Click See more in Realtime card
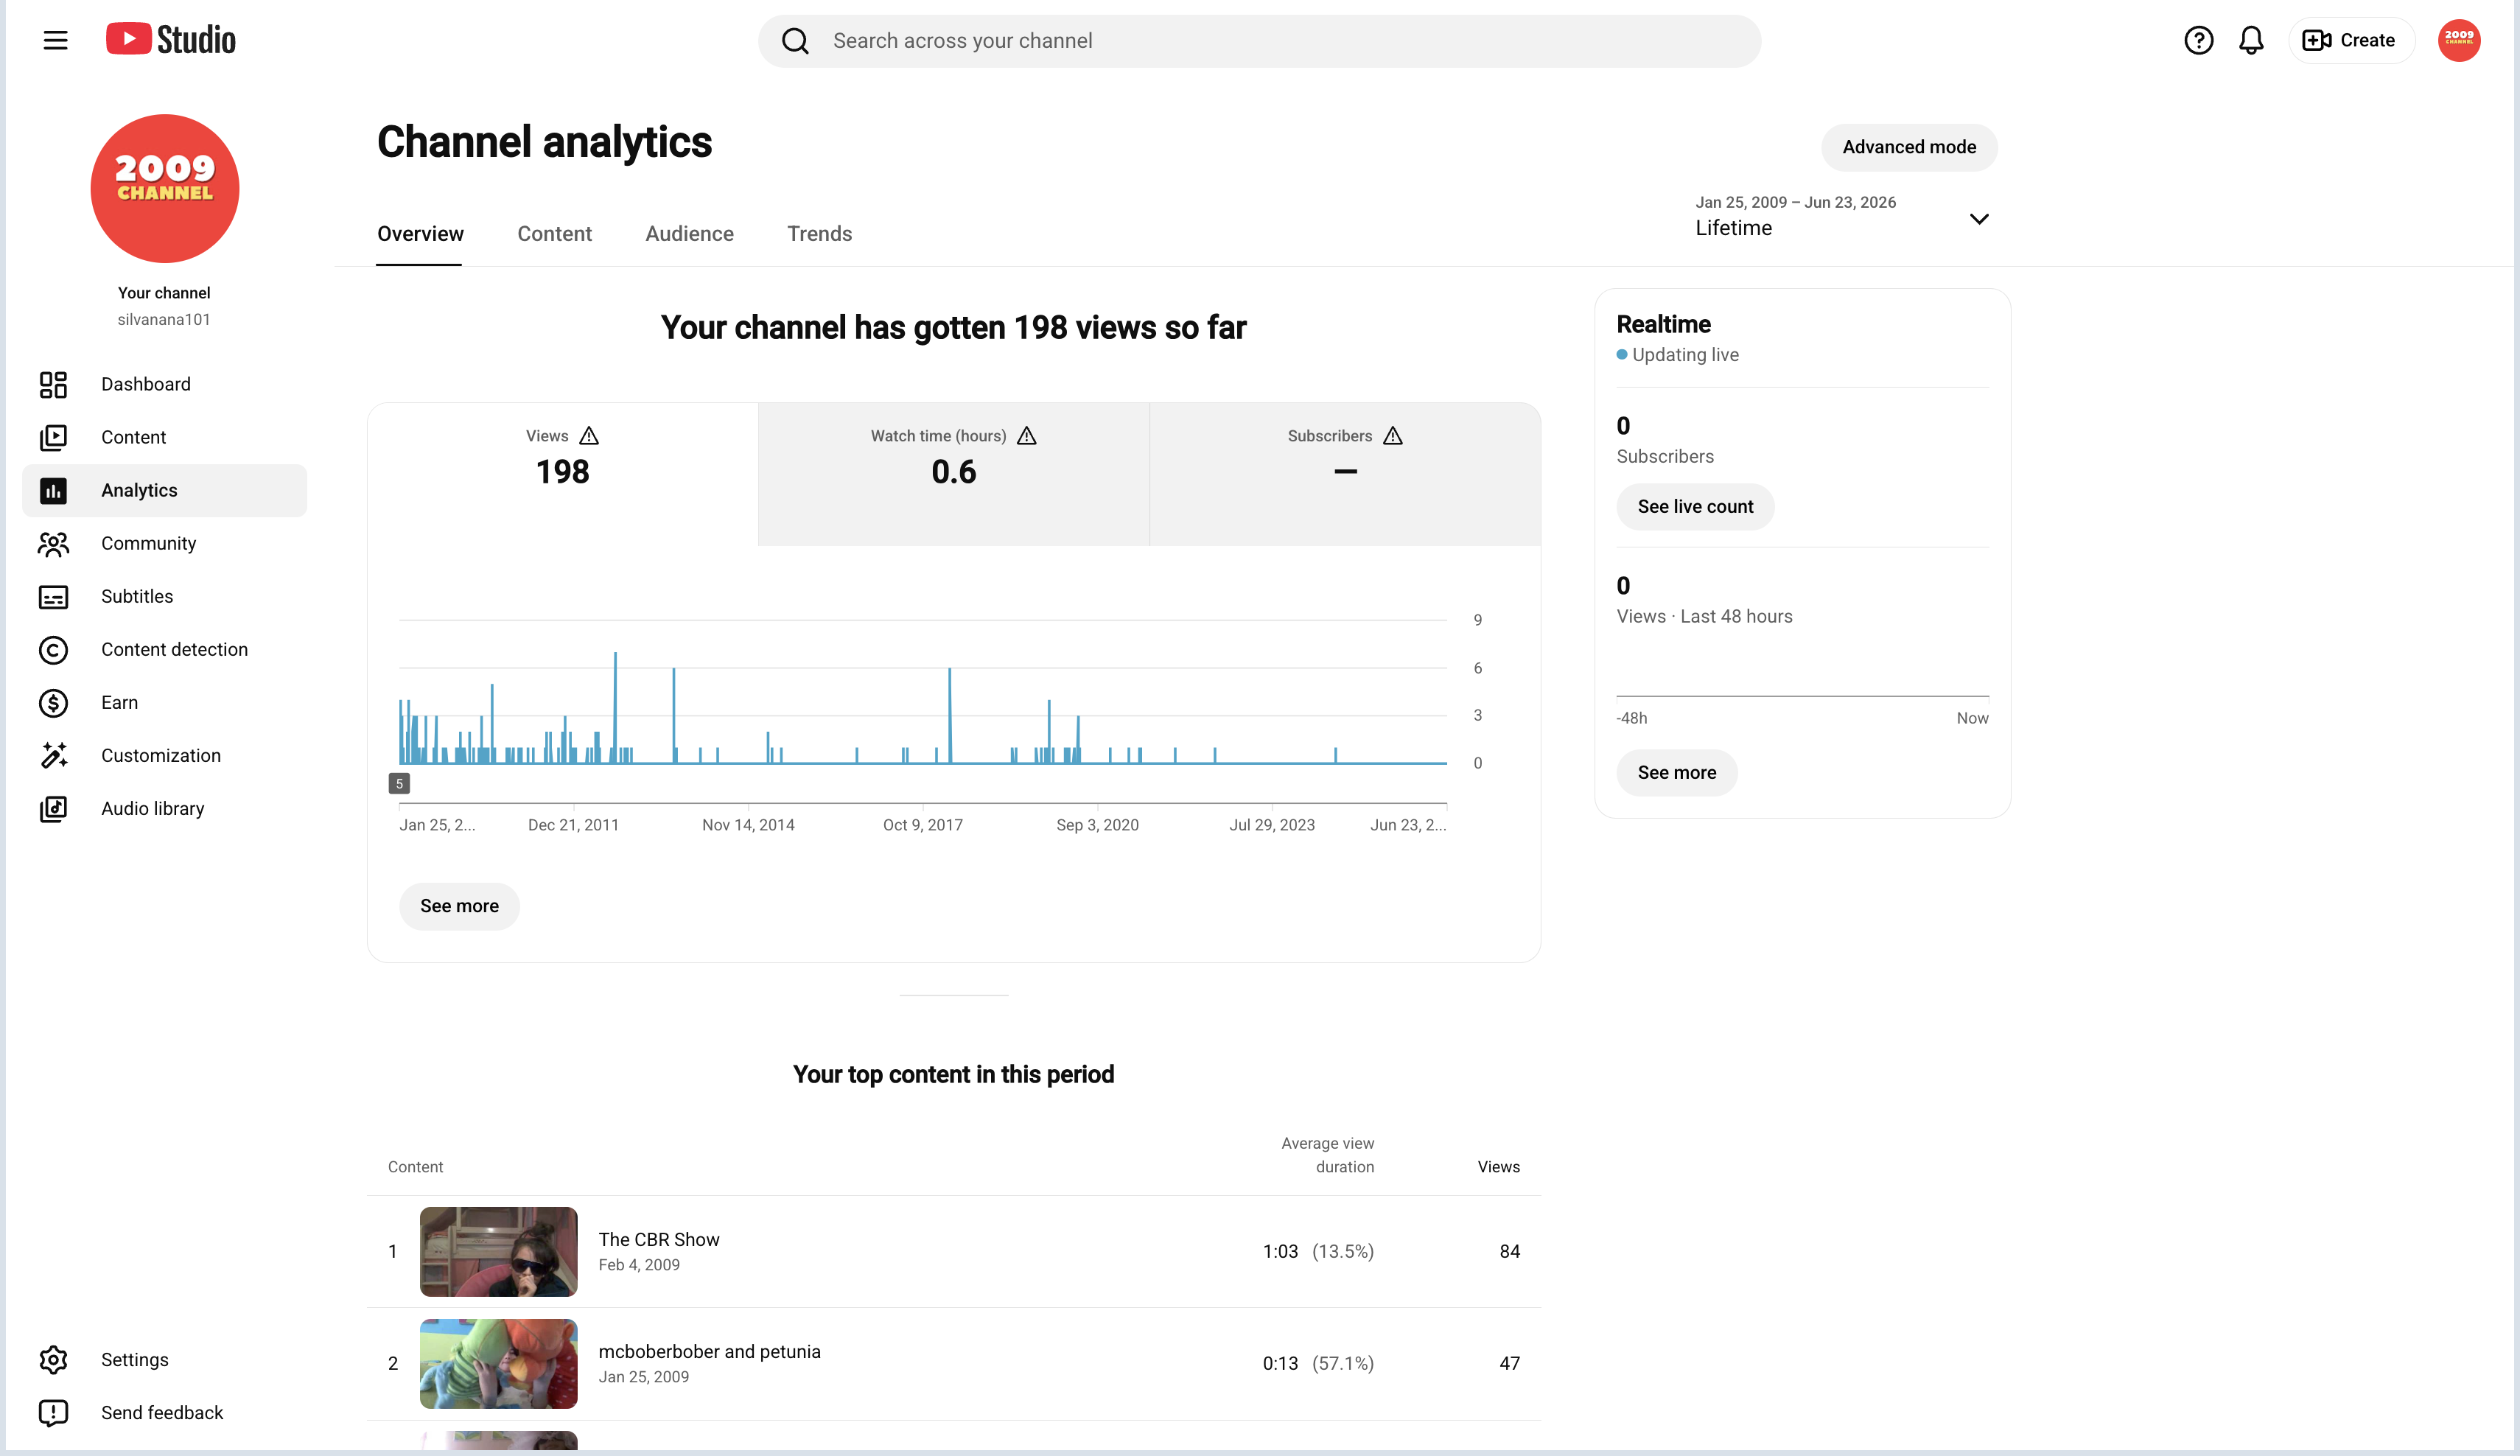 [x=1676, y=772]
